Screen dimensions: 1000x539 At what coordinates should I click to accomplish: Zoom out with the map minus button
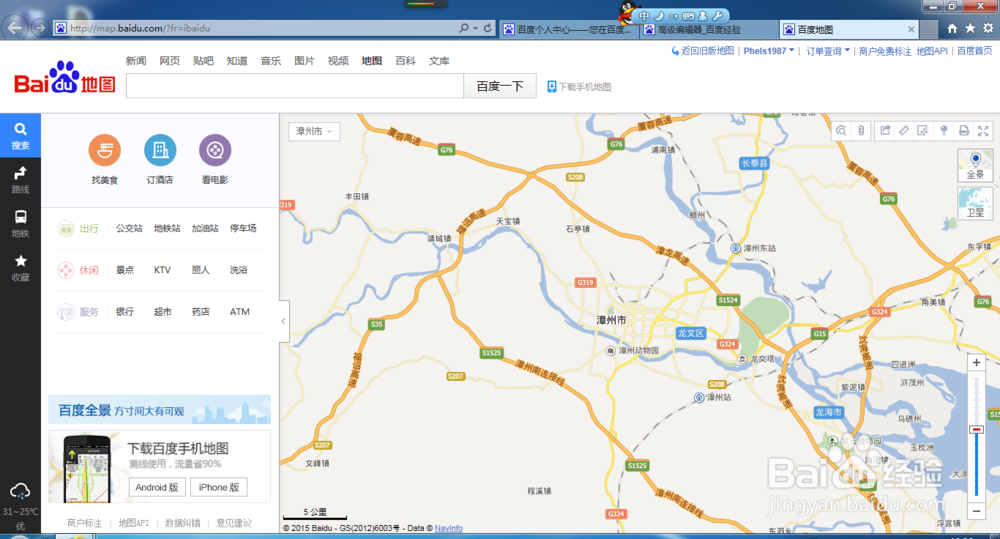click(x=976, y=511)
